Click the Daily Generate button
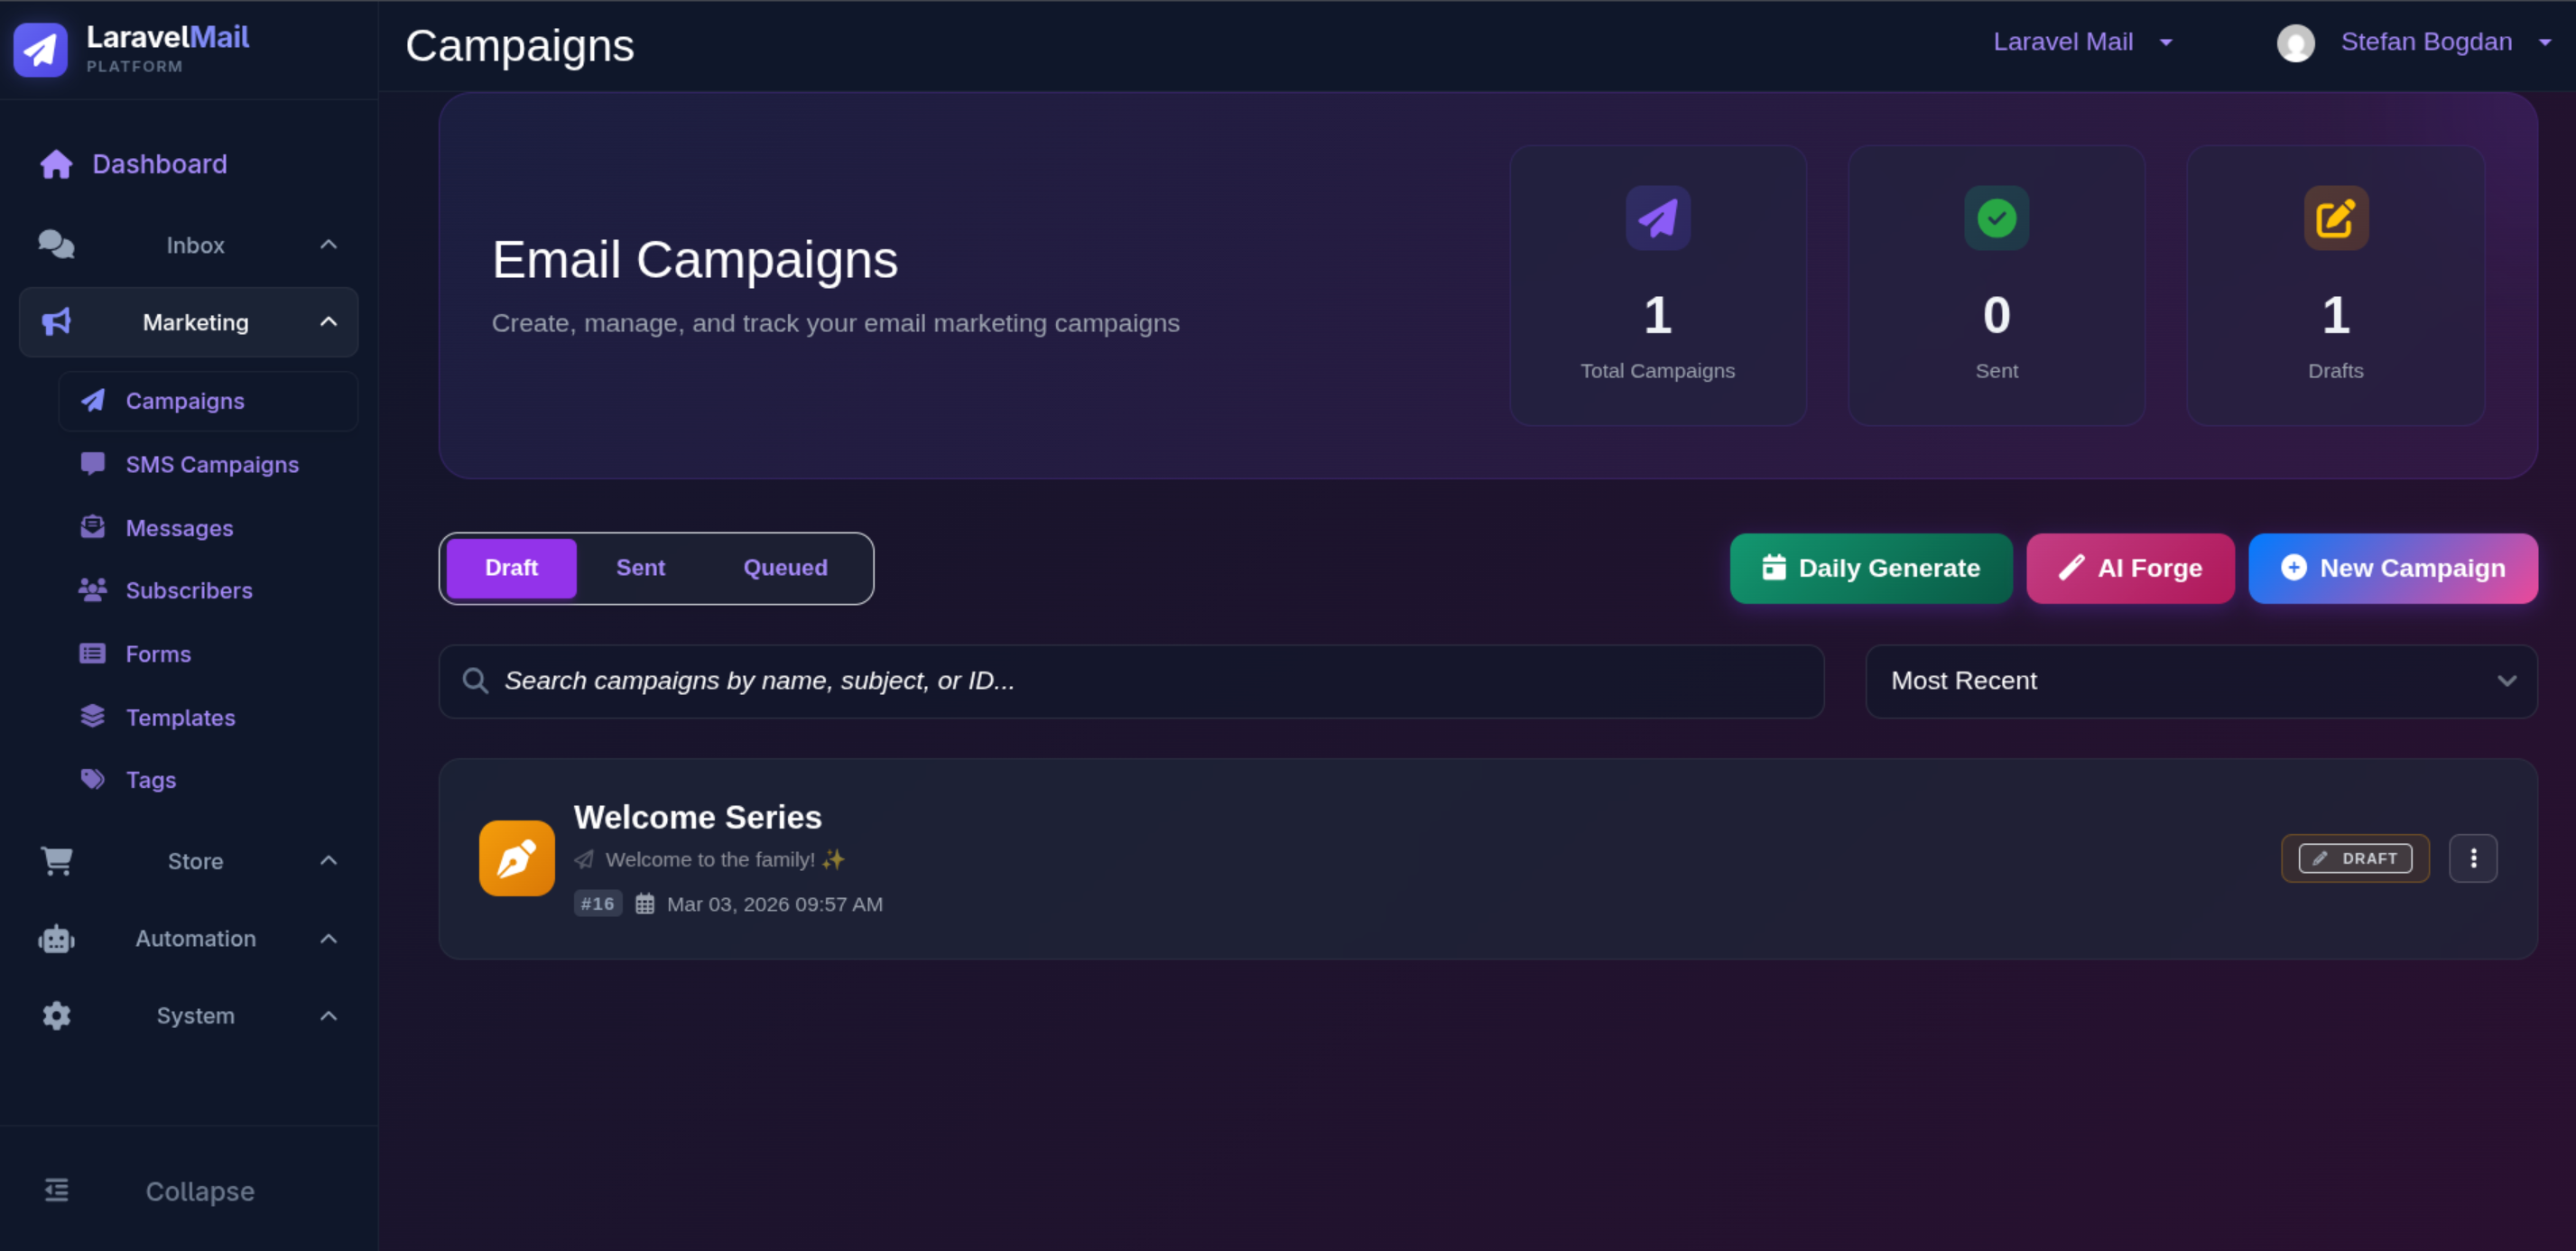The width and height of the screenshot is (2576, 1251). (1871, 568)
